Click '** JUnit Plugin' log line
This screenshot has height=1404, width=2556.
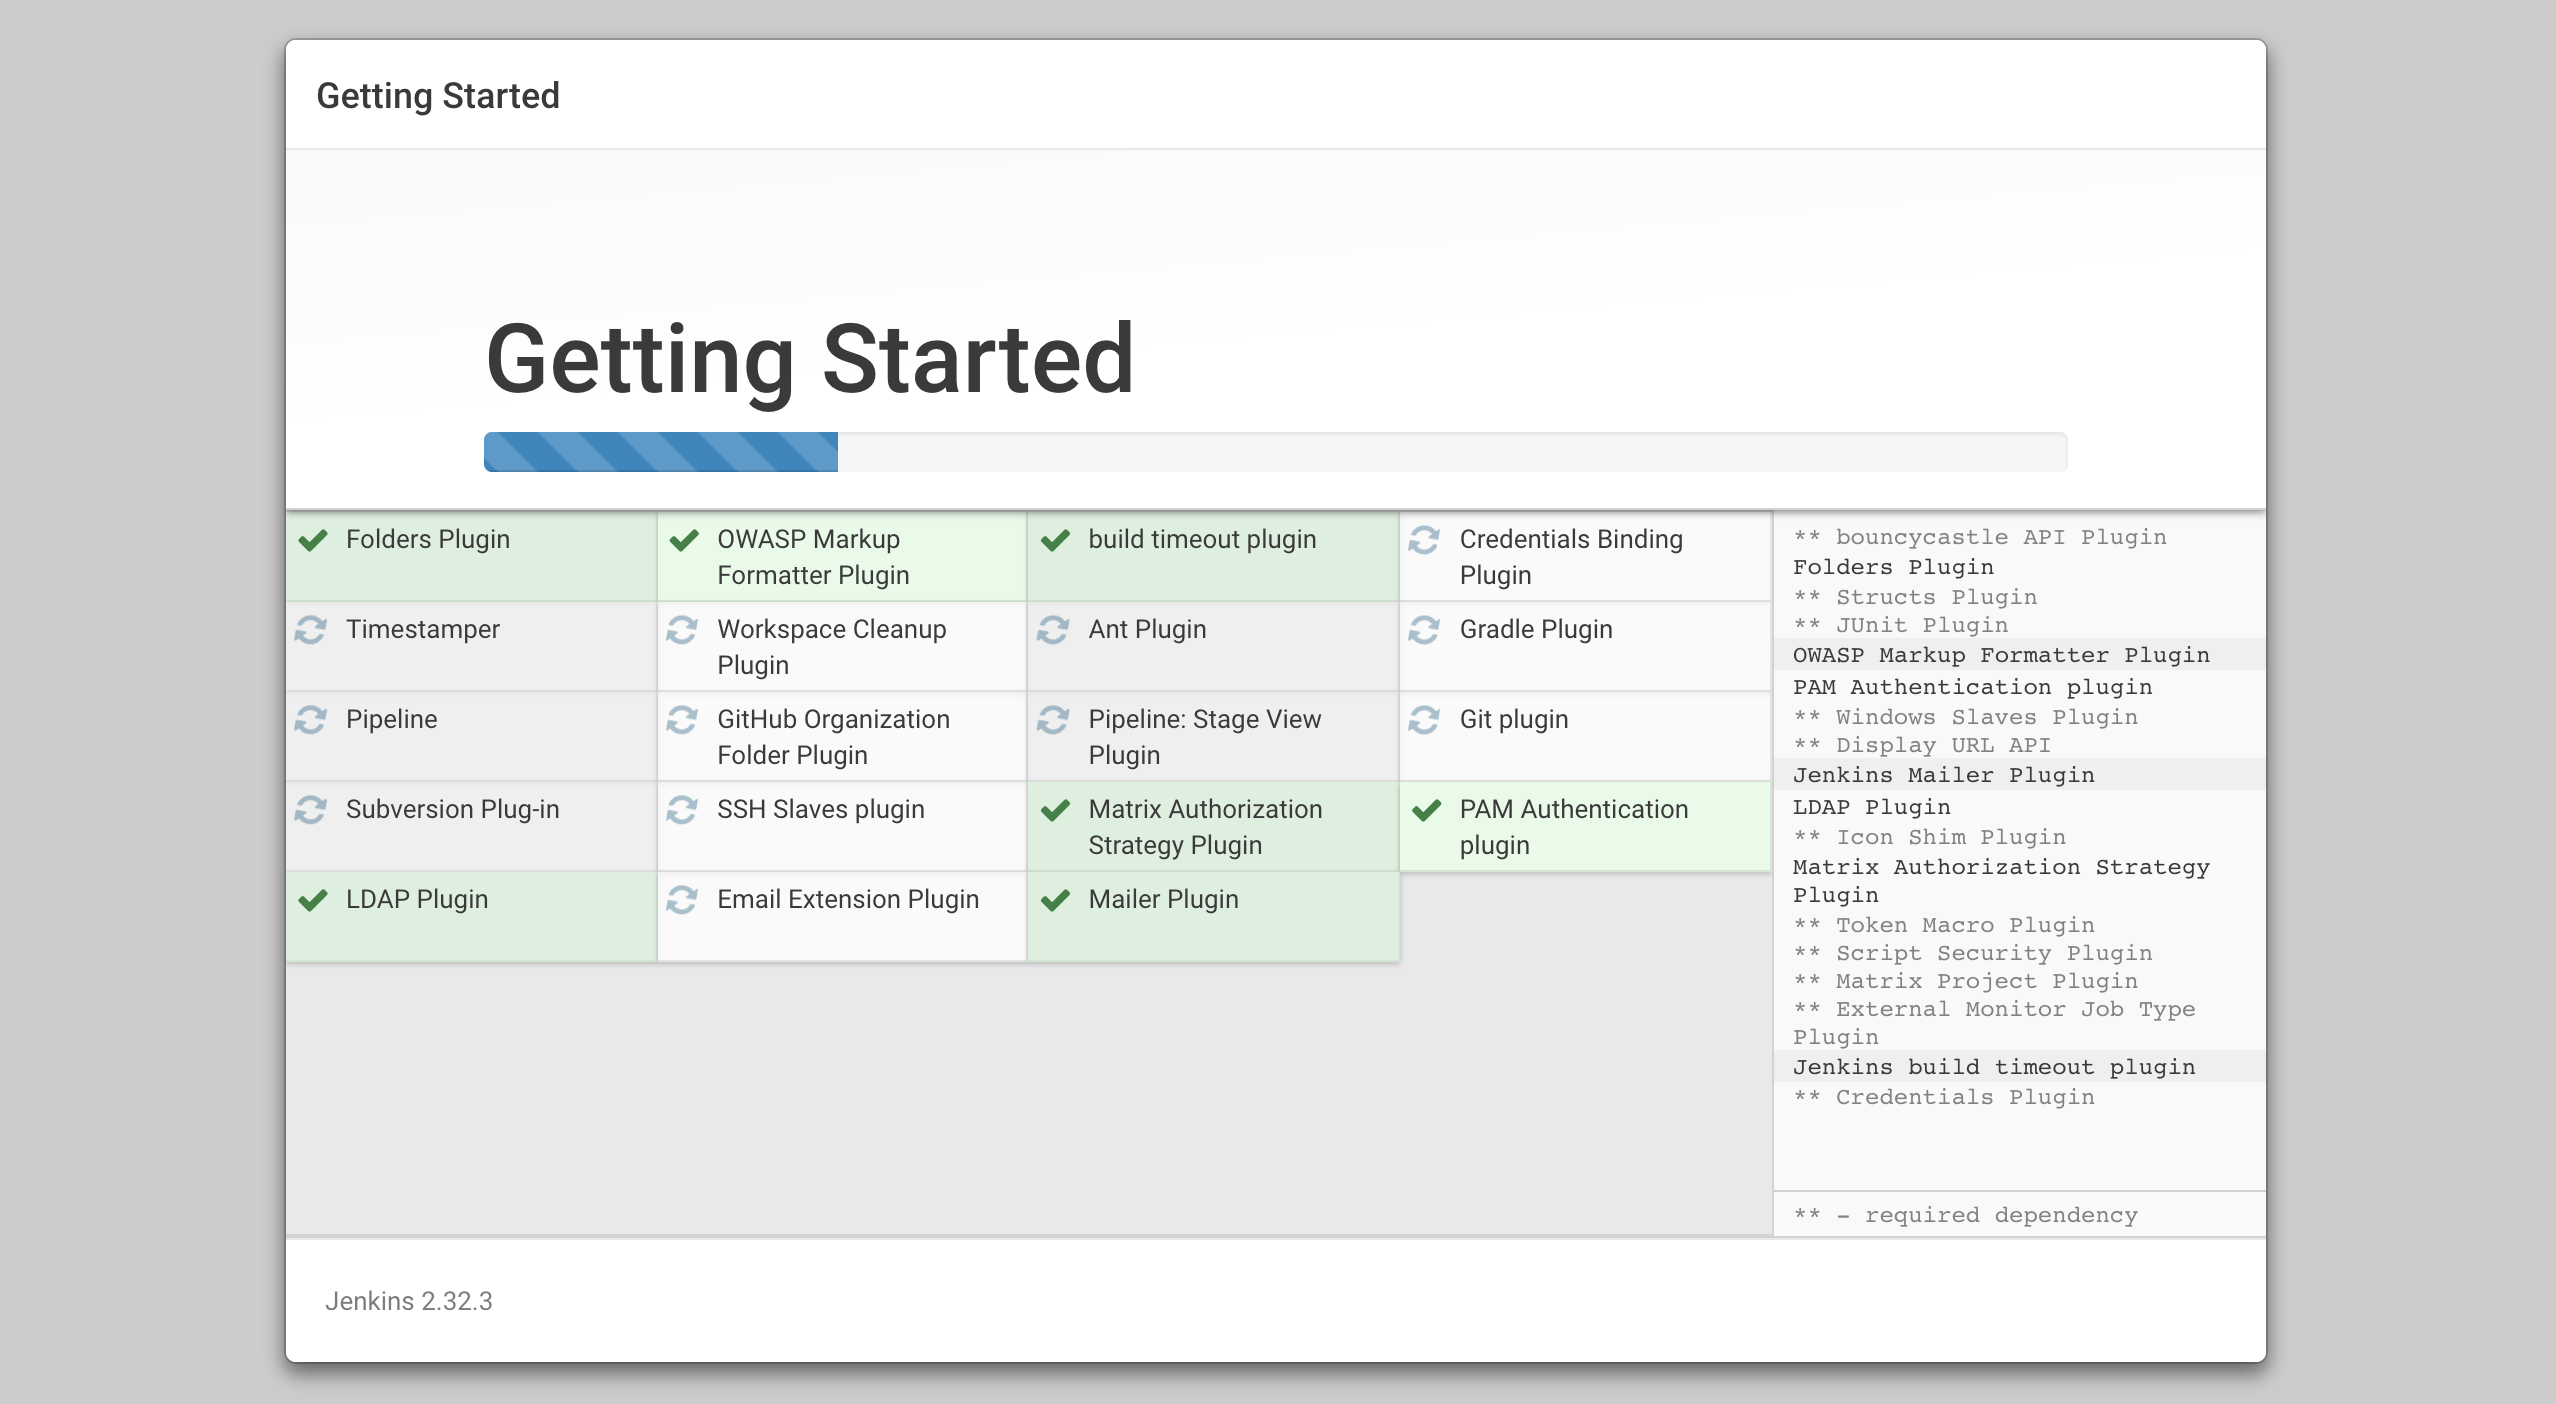[1900, 626]
